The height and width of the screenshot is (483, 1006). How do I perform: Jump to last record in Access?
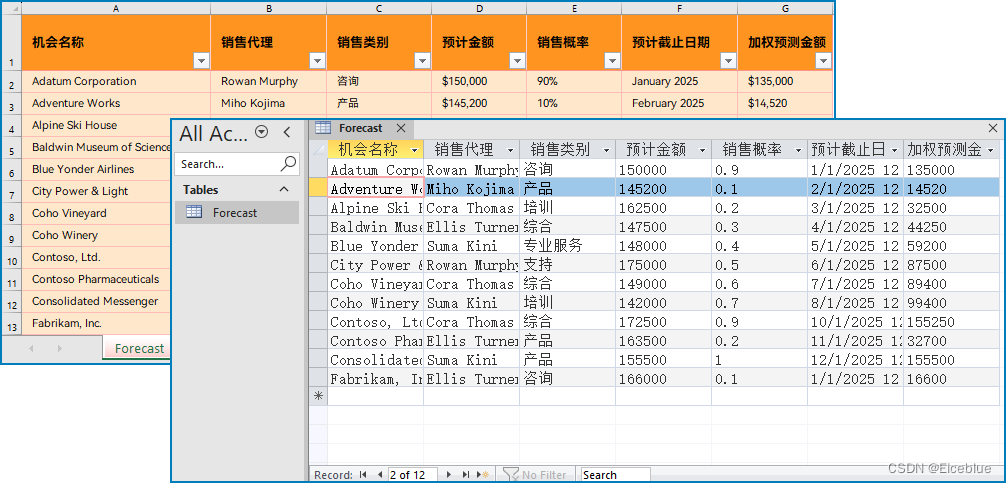click(x=466, y=475)
